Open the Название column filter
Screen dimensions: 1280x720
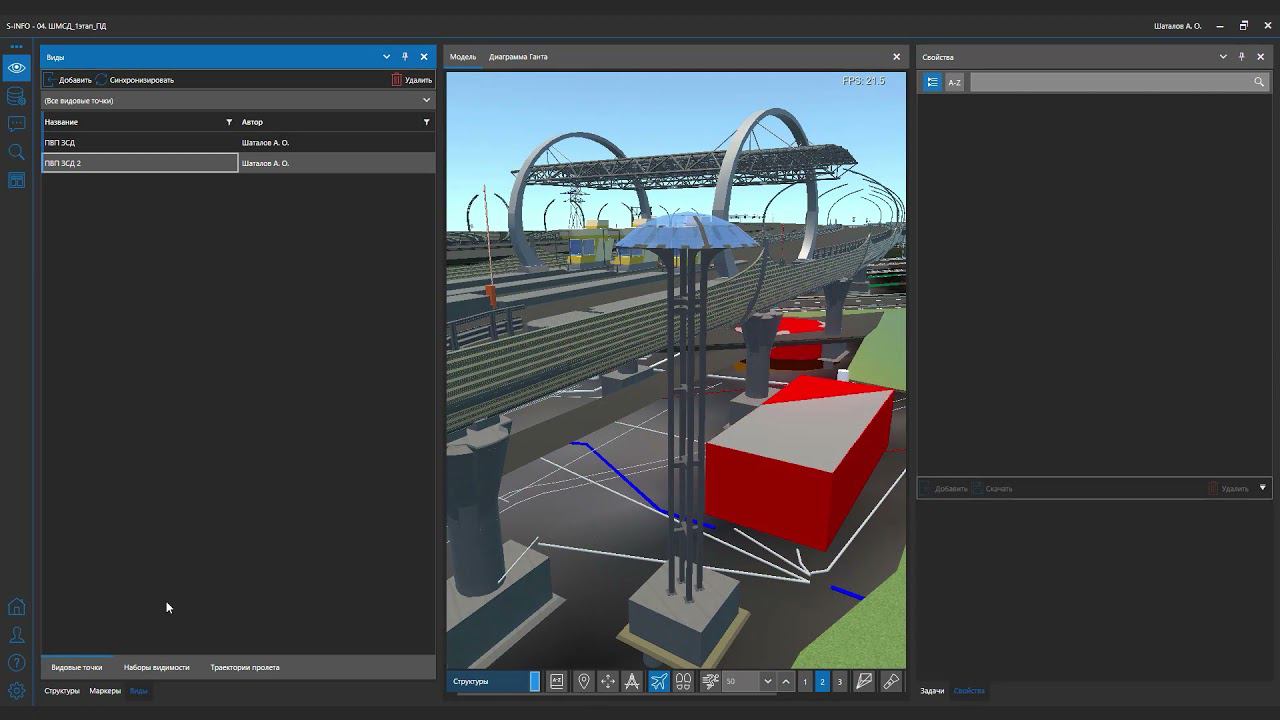(x=229, y=122)
